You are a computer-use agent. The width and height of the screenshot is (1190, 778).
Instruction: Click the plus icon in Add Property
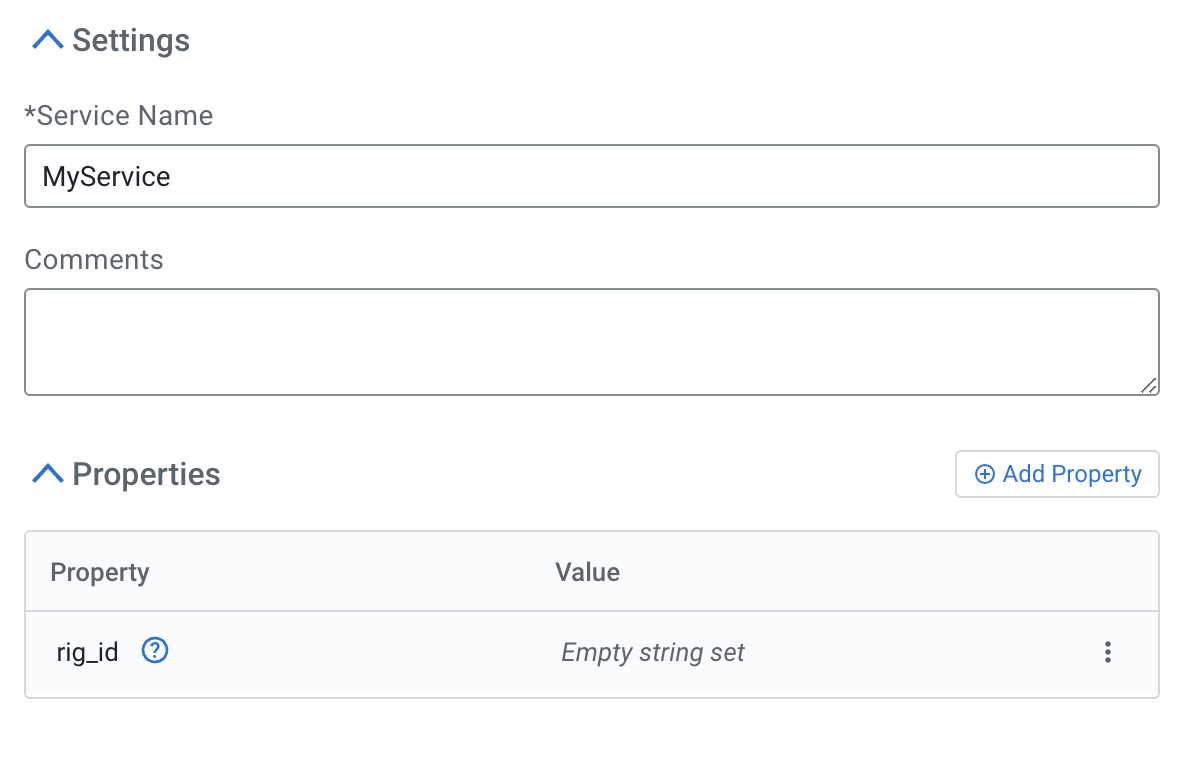pos(984,474)
